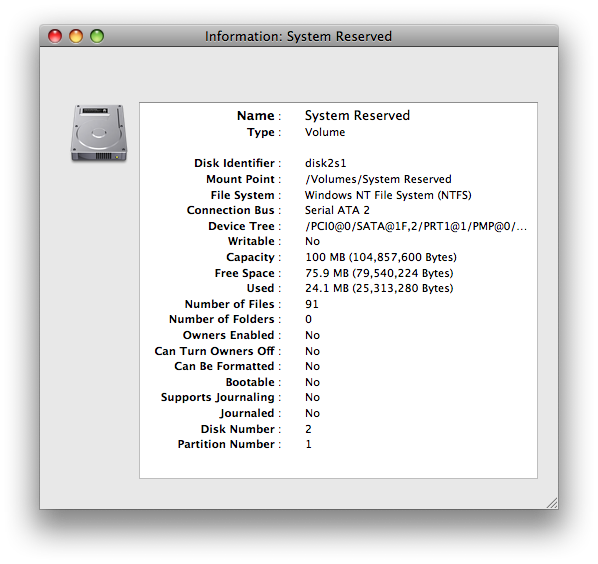Click the Supports Journaling value 'No'
The image size is (598, 564).
tap(312, 397)
